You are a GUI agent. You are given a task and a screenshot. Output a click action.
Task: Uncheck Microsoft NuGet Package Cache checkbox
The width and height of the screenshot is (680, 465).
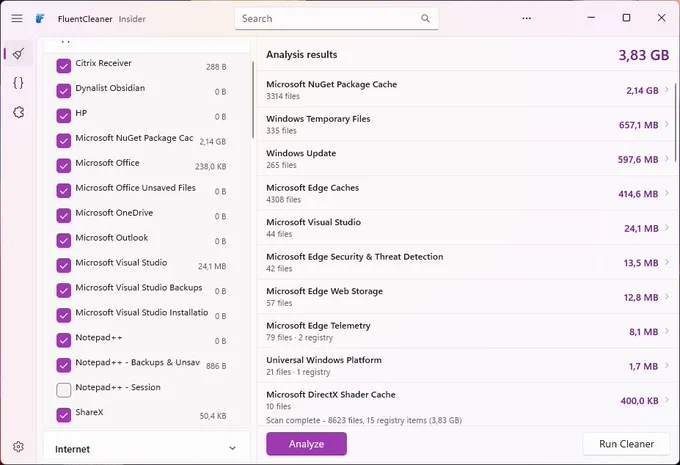point(64,141)
